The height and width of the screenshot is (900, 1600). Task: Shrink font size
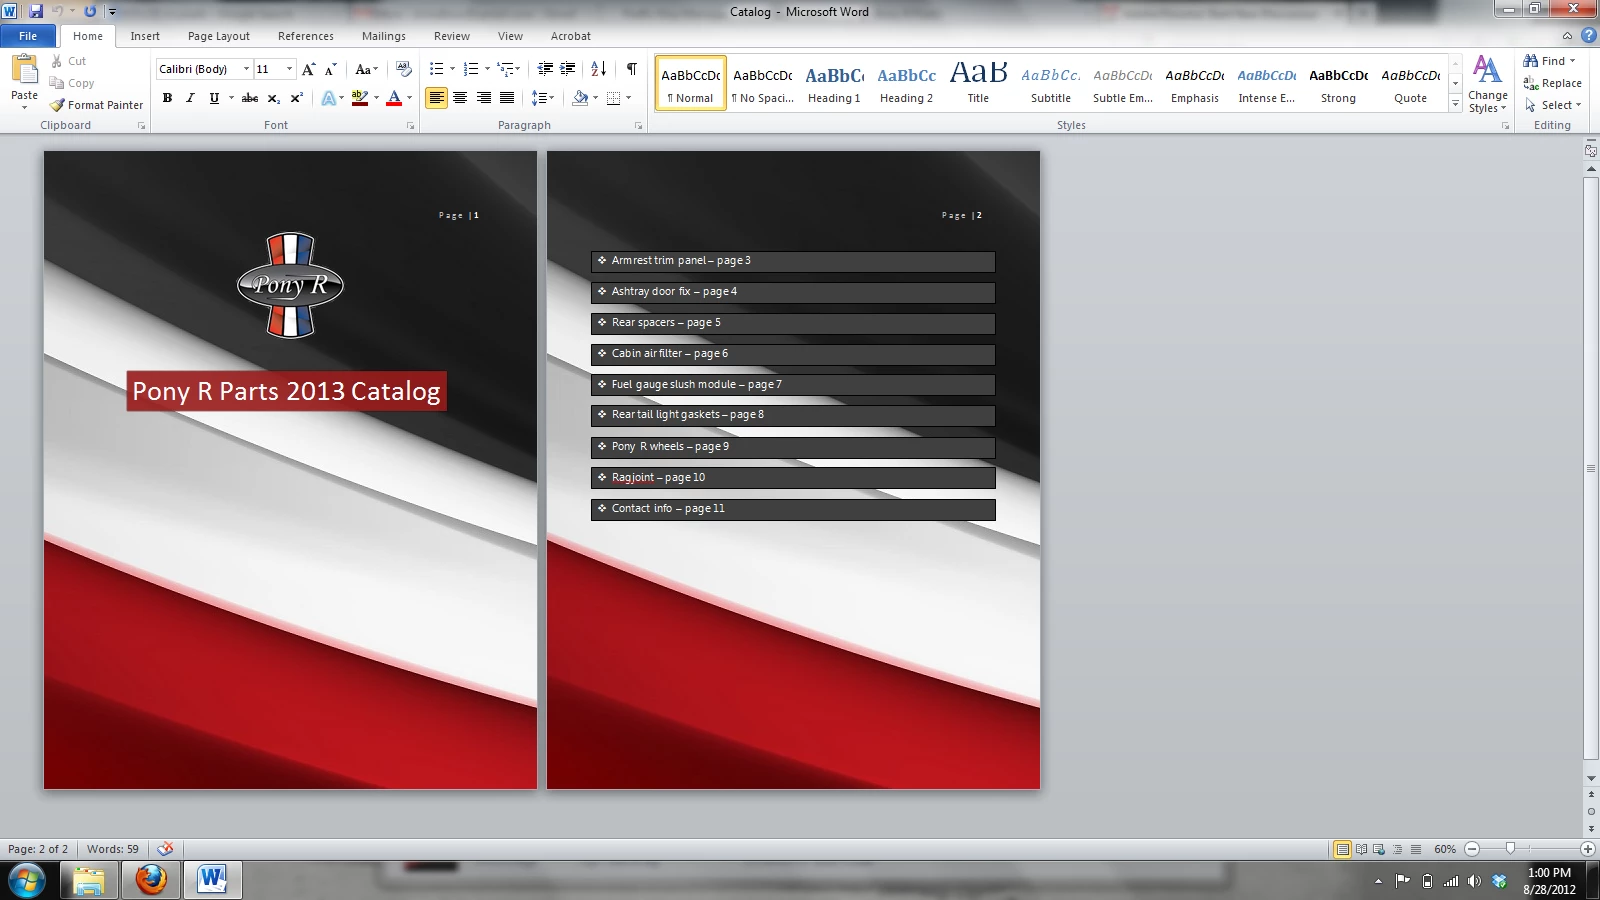pyautogui.click(x=331, y=69)
